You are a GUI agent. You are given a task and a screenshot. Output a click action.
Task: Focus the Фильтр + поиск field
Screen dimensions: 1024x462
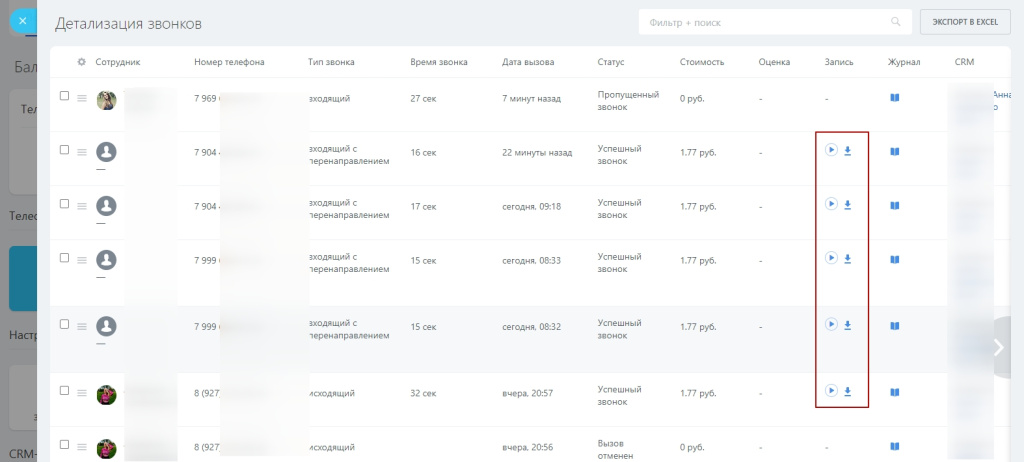[760, 22]
